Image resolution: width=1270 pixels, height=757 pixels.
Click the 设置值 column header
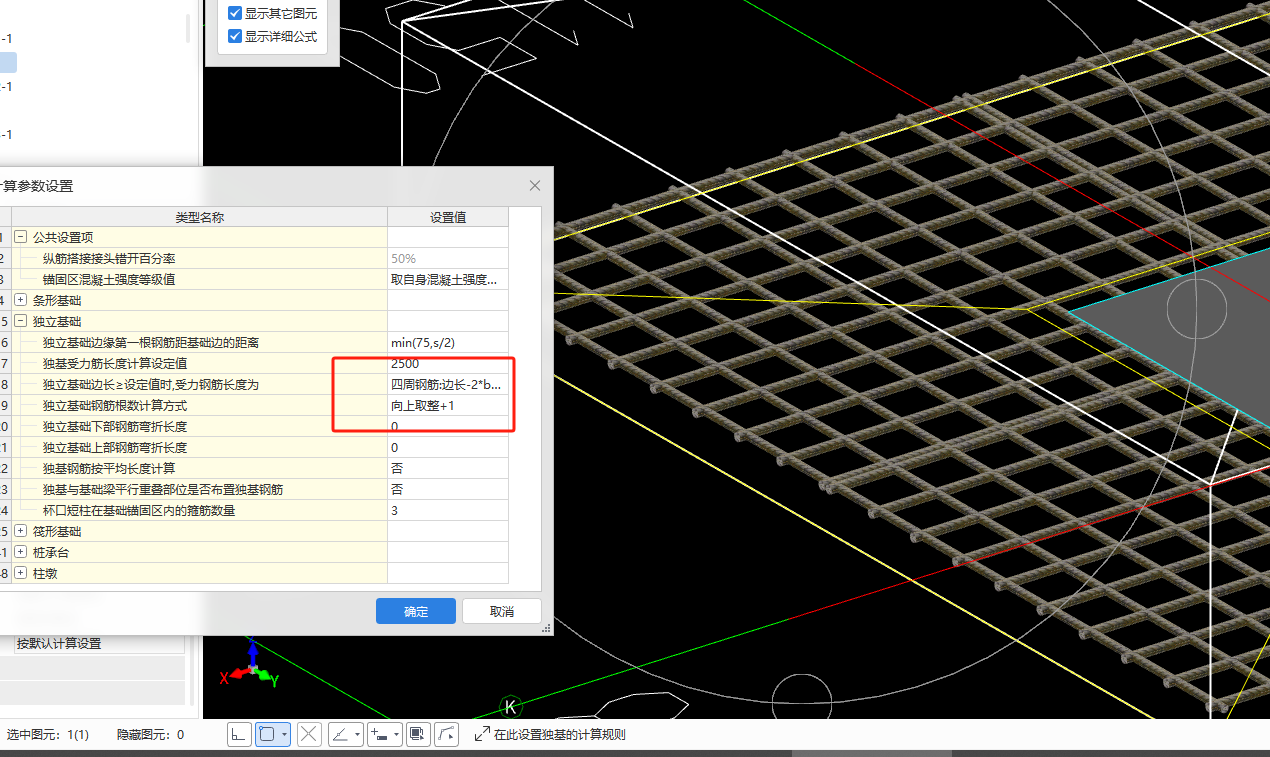tap(448, 217)
